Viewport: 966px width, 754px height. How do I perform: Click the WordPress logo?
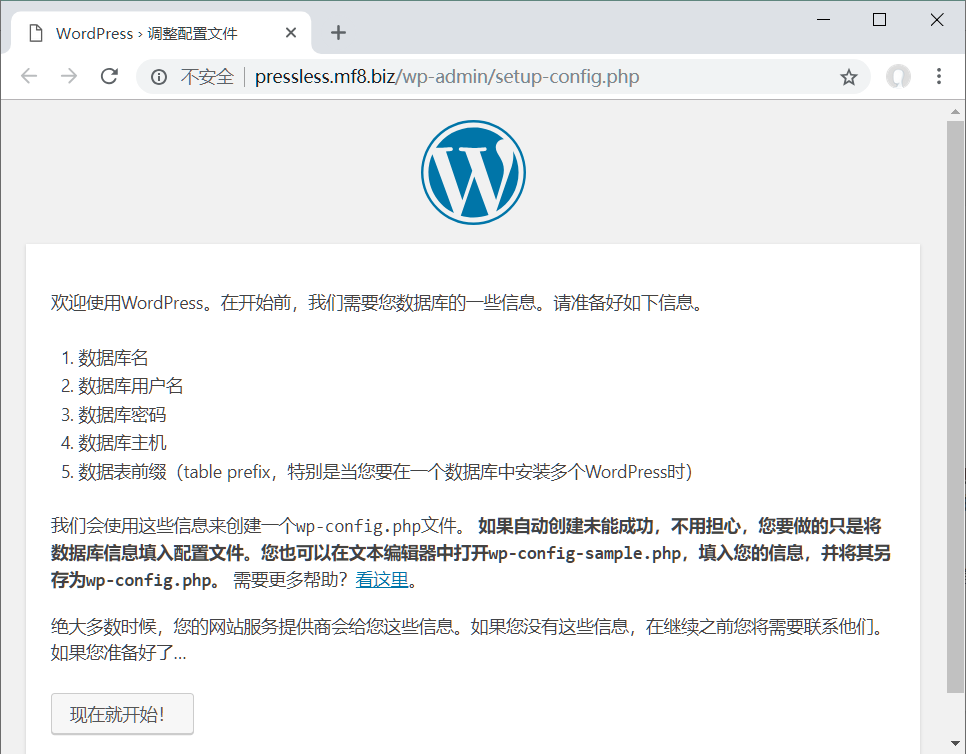tap(473, 172)
